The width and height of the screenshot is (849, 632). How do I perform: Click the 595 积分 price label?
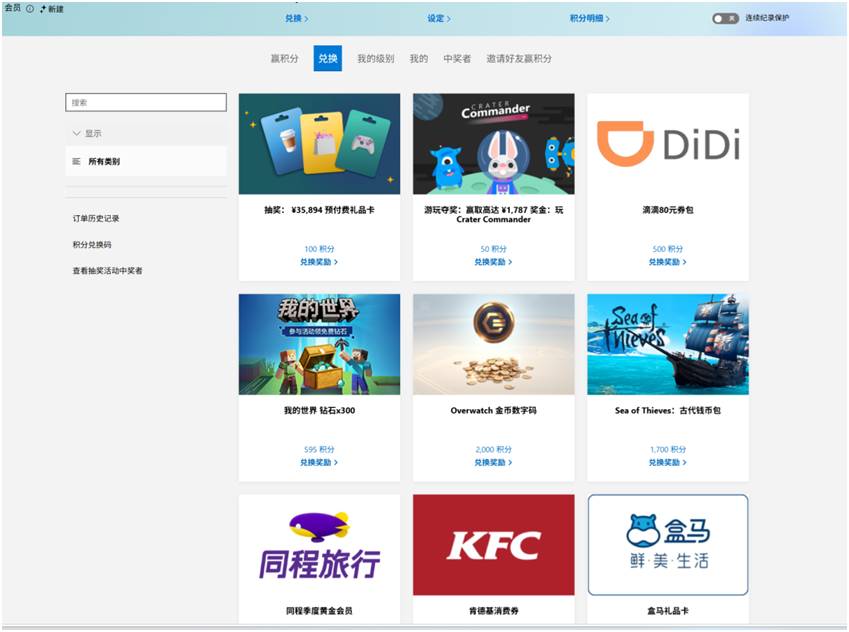coord(319,449)
